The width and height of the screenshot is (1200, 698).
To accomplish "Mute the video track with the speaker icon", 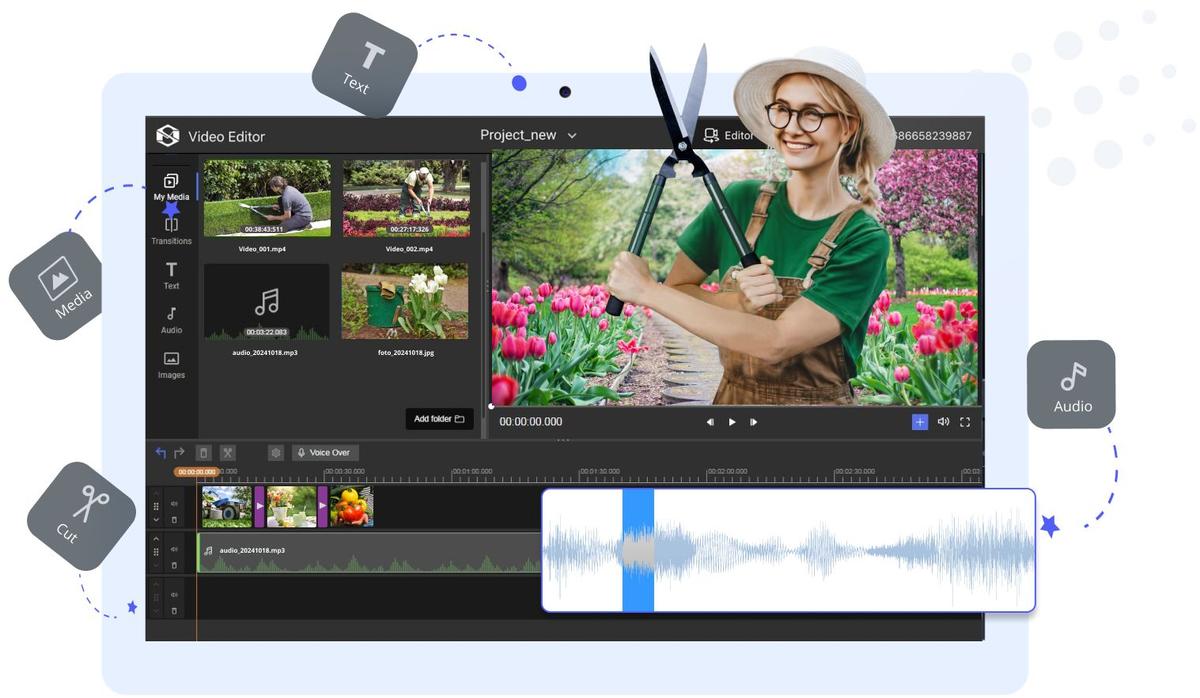I will click(173, 504).
